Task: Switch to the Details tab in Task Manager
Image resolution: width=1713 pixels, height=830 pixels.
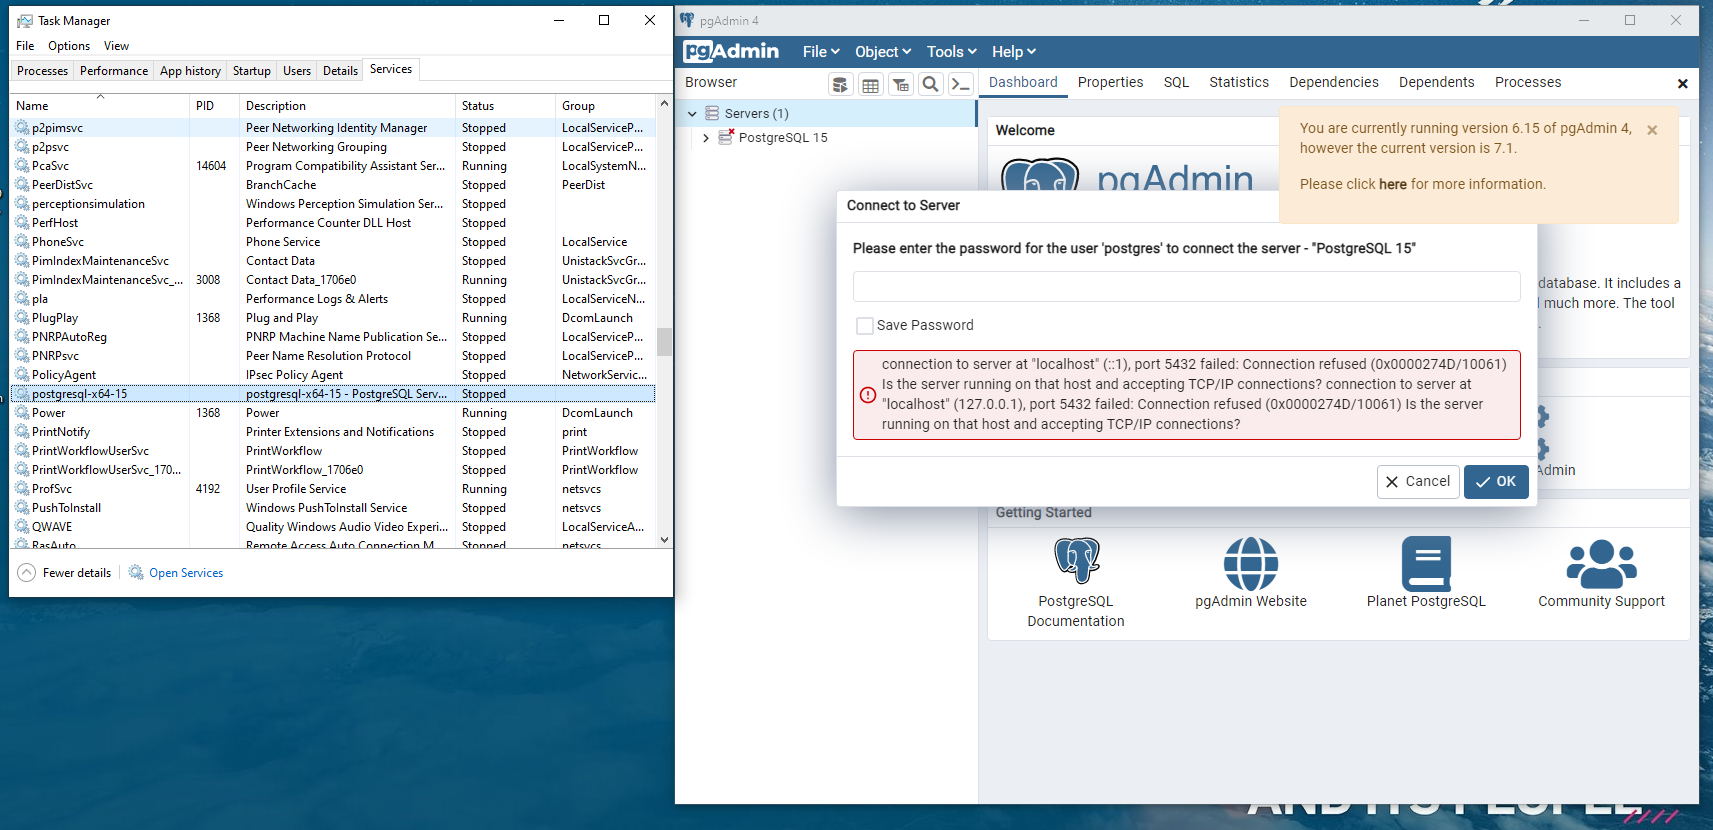Action: coord(340,71)
